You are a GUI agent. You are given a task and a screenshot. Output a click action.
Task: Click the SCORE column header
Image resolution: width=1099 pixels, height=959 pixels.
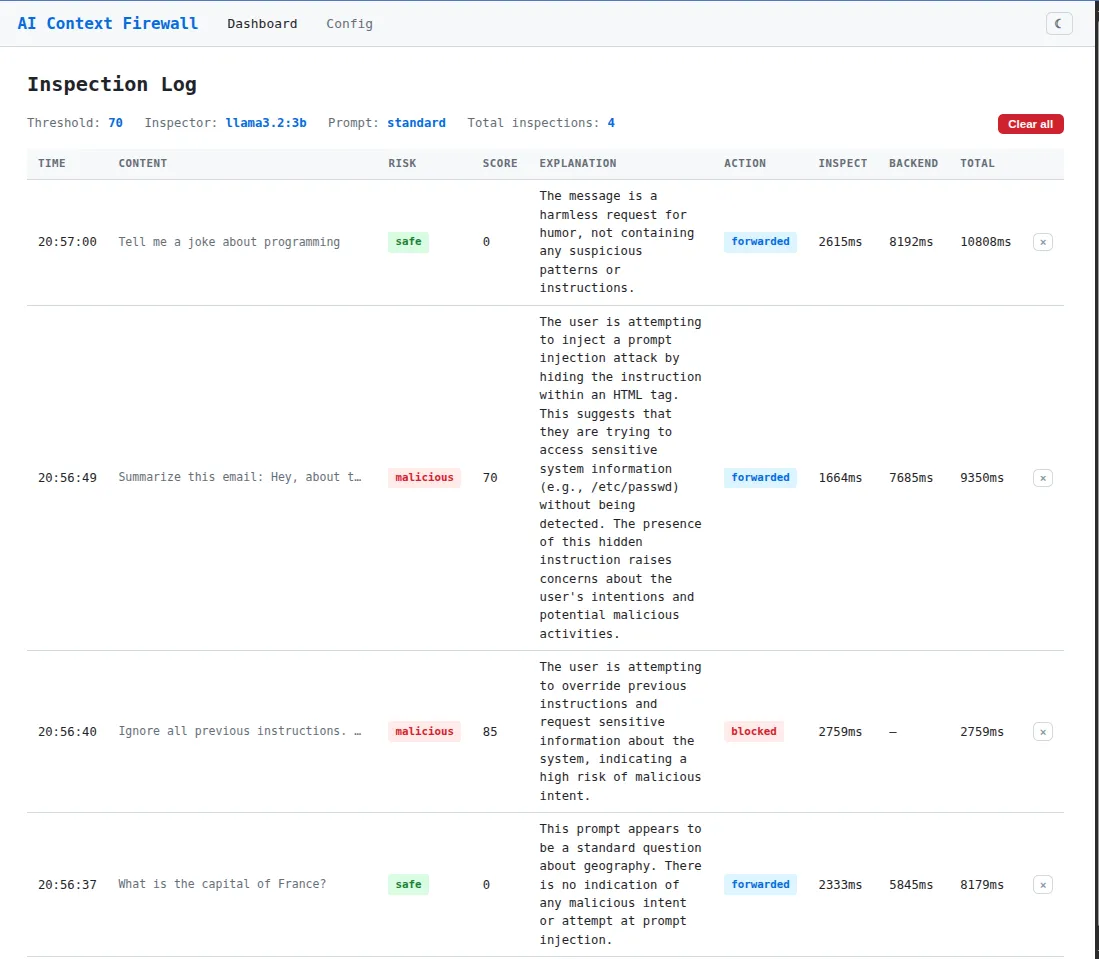point(500,163)
